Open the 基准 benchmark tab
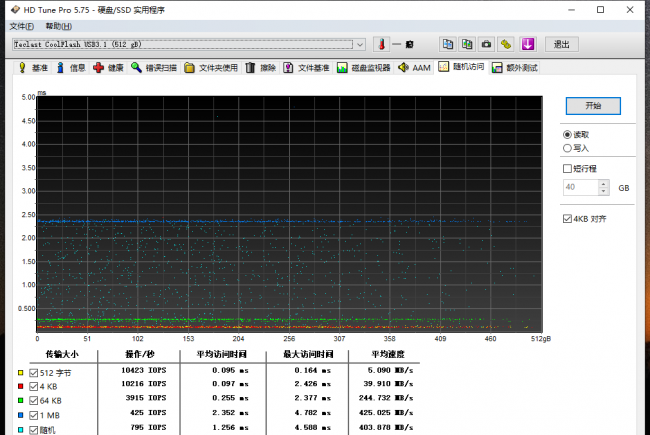650x435 pixels. 34,68
